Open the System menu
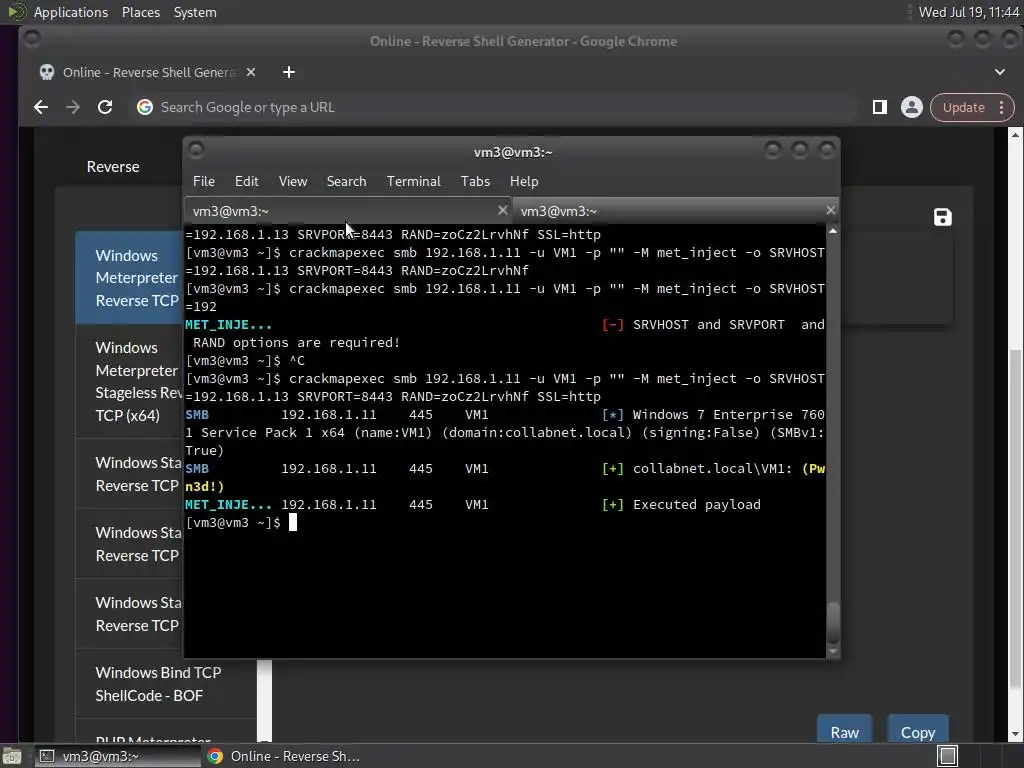This screenshot has width=1024, height=768. click(x=195, y=12)
